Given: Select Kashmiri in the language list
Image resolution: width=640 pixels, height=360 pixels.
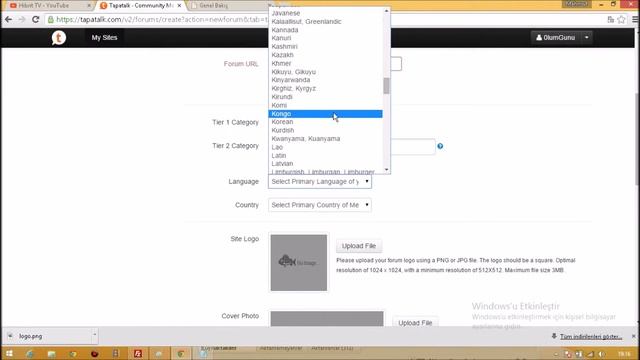Looking at the screenshot, I should point(325,47).
